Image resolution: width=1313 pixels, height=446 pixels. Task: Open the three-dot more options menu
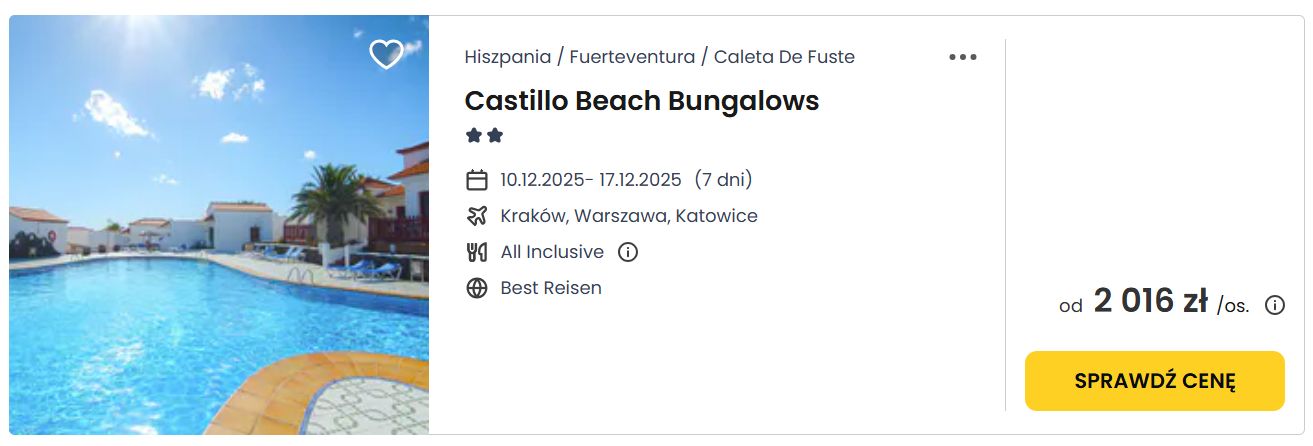click(963, 57)
